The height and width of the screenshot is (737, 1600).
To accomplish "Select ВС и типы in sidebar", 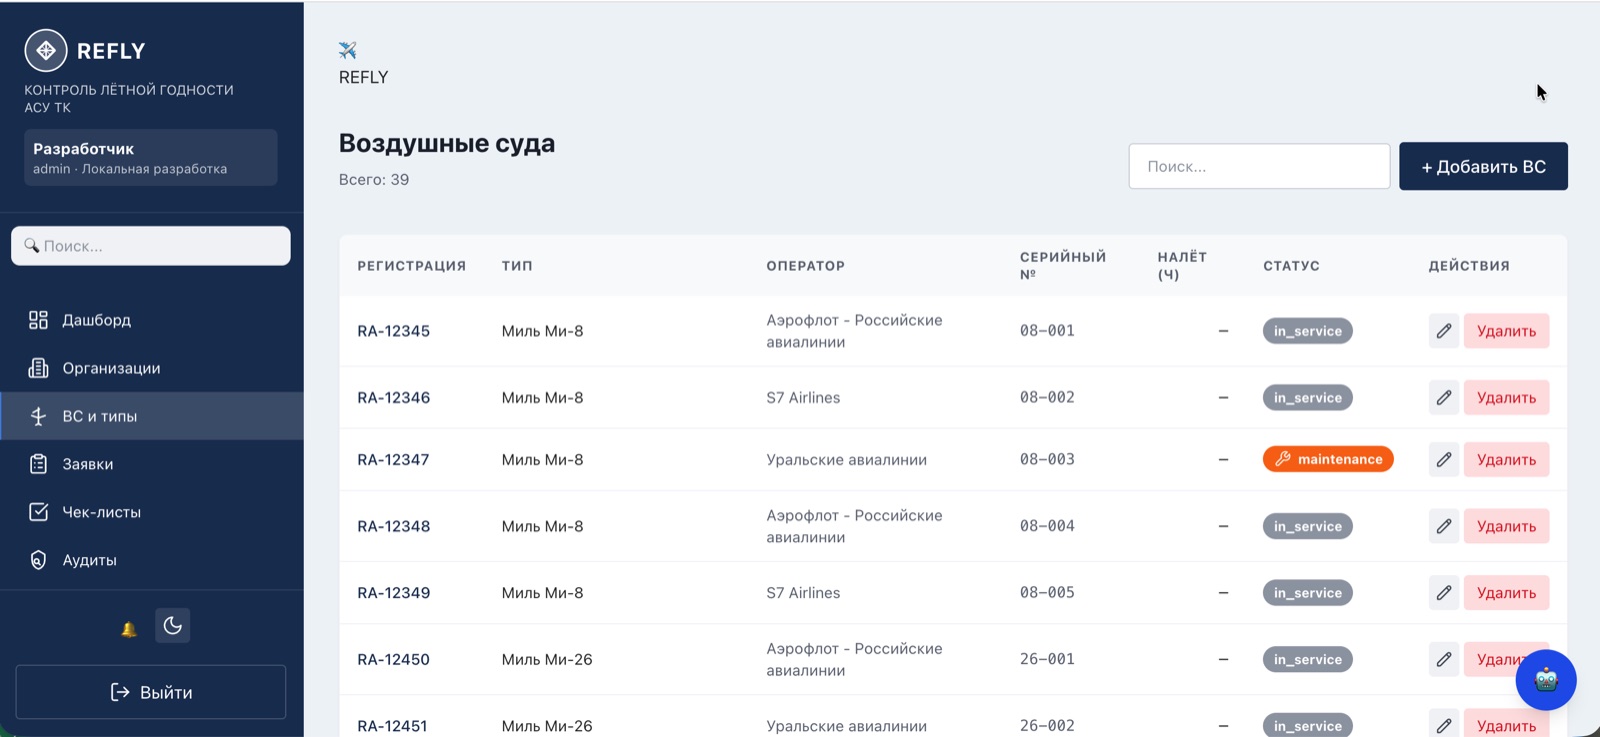I will [x=152, y=416].
